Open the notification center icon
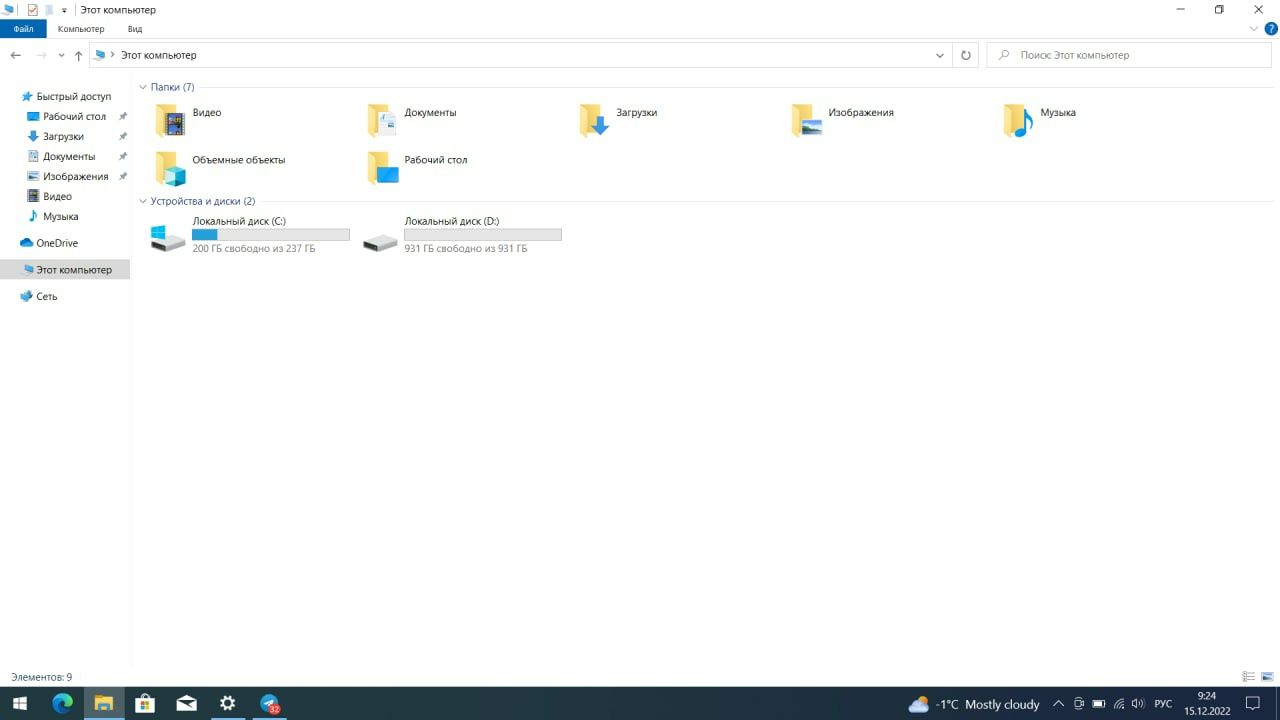1280x720 pixels. (x=1253, y=704)
